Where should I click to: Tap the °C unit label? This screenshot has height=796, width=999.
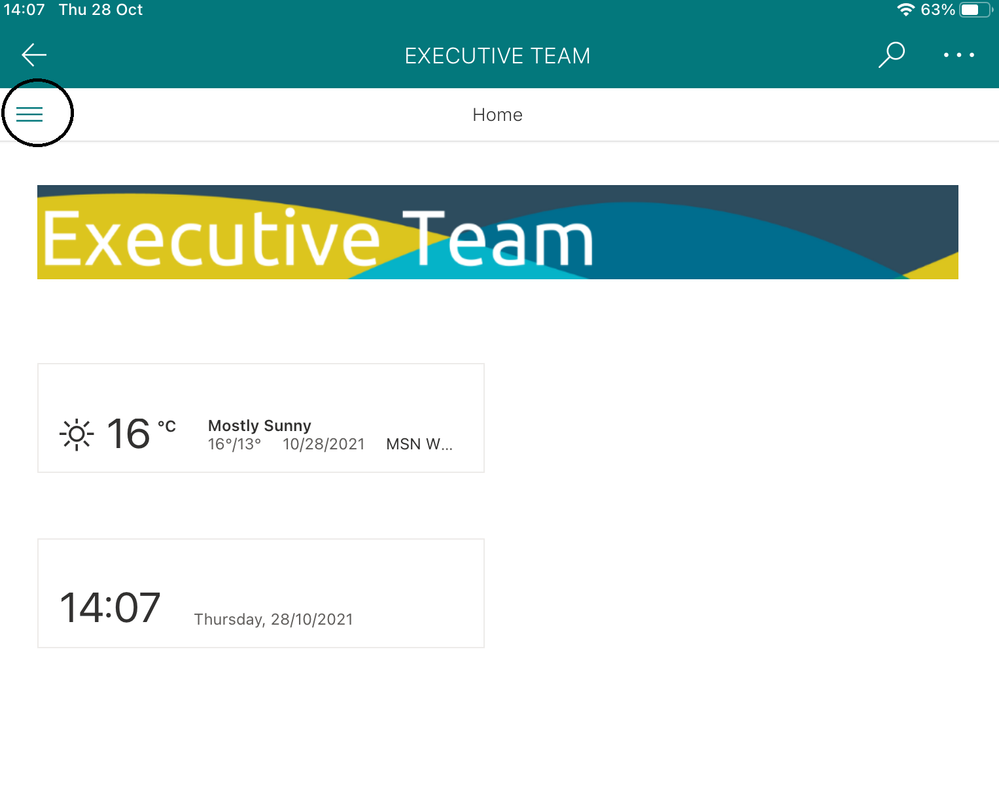click(166, 426)
